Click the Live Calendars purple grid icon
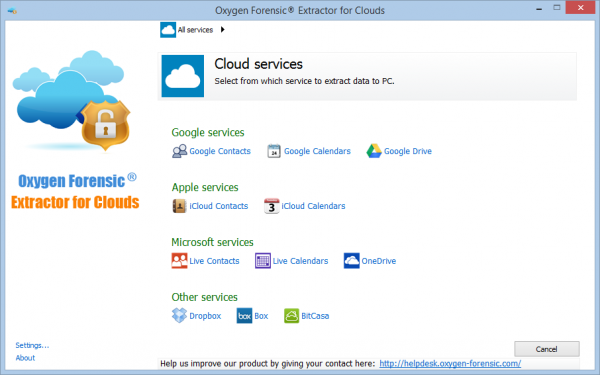Viewport: 600px width, 375px height. [x=262, y=261]
